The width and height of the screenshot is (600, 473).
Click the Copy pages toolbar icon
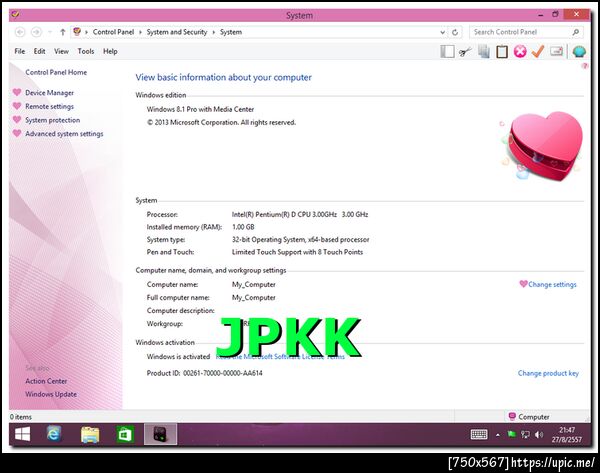(484, 52)
